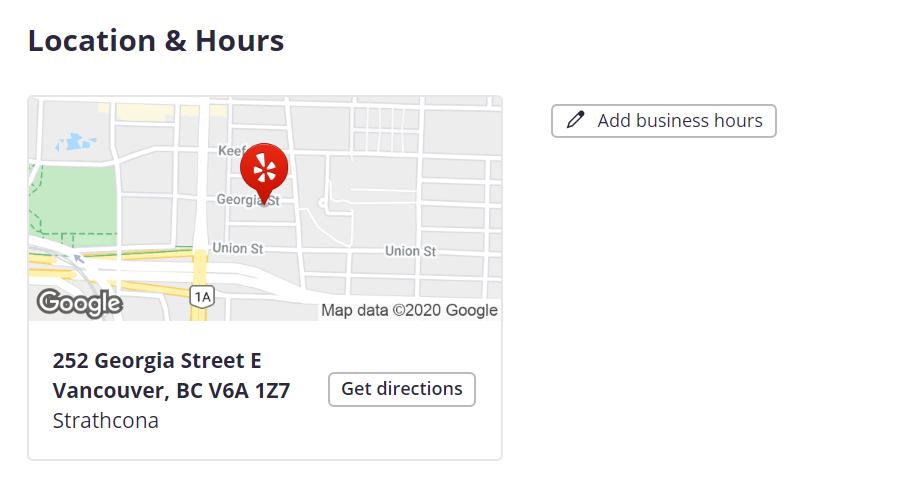The image size is (914, 488).
Task: Click the Location & Hours heading
Action: [x=156, y=41]
